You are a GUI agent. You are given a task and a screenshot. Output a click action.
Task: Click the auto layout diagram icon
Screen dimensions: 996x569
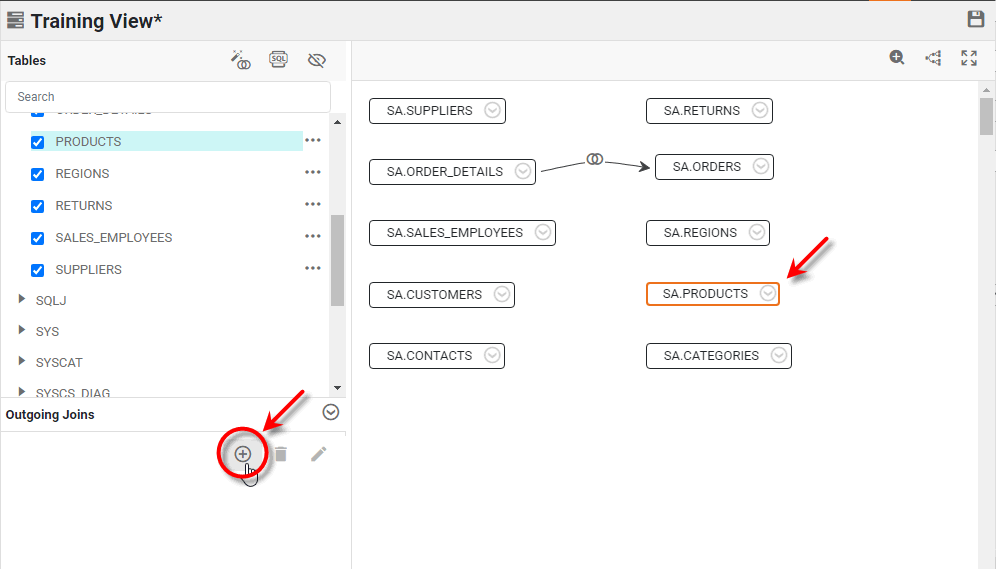[933, 58]
